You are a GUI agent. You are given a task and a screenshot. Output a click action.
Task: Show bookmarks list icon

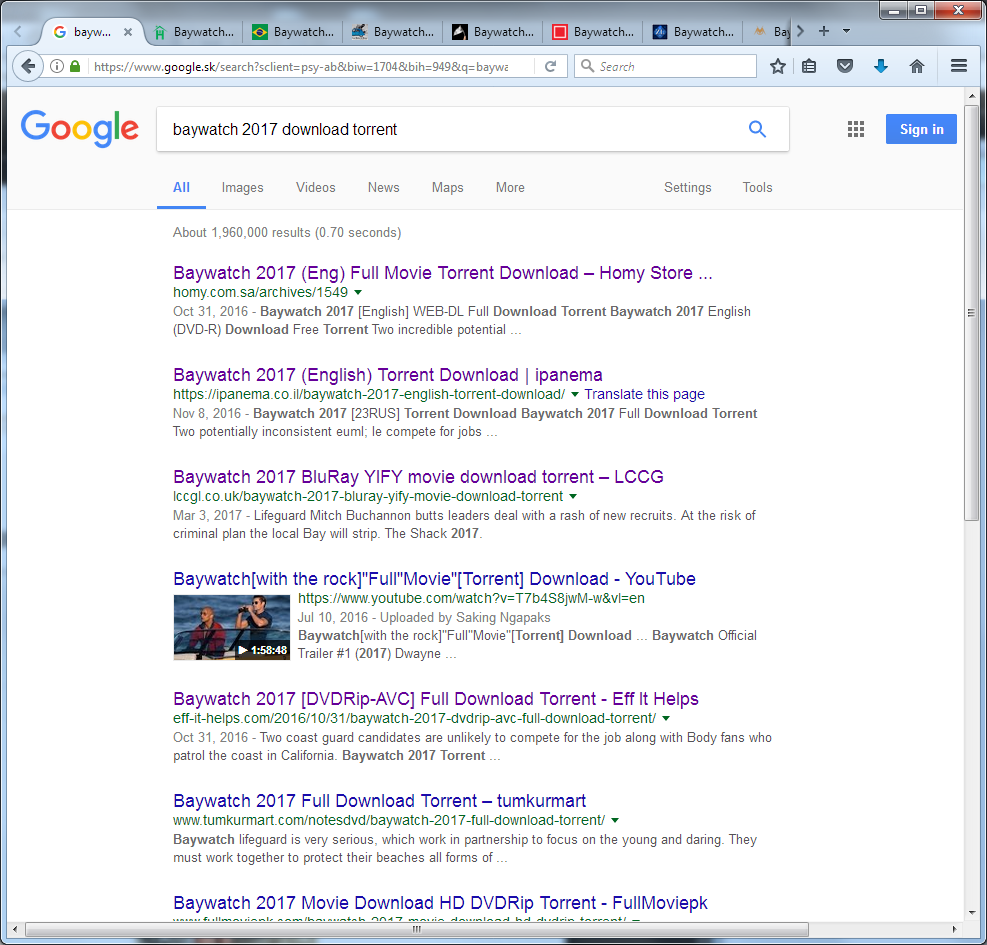click(809, 66)
